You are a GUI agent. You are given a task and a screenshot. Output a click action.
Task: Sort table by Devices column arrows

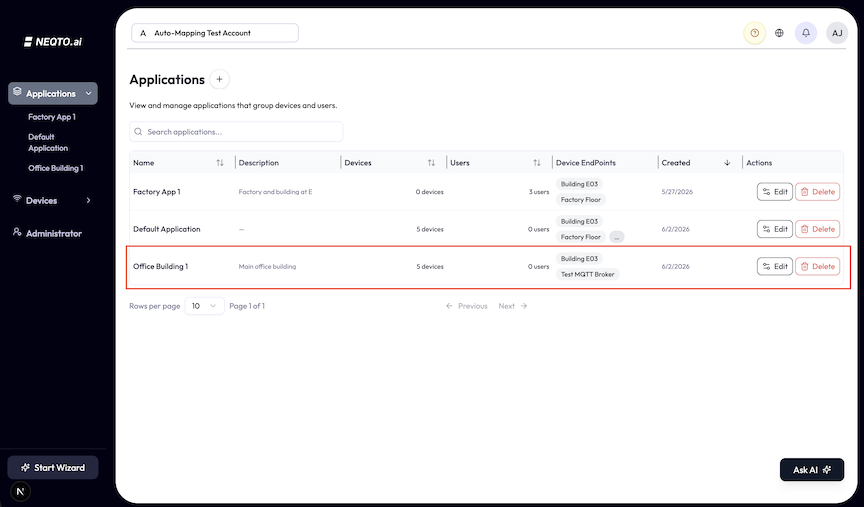(431, 163)
